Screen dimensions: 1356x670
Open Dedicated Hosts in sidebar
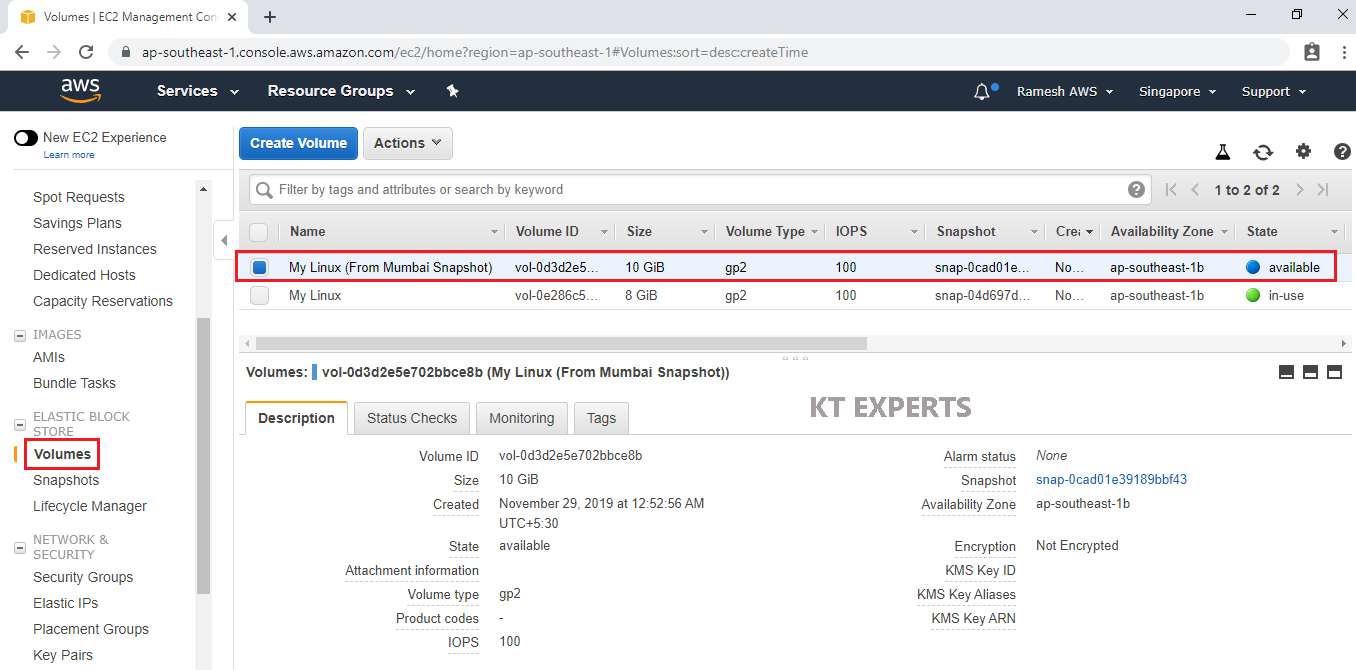84,275
